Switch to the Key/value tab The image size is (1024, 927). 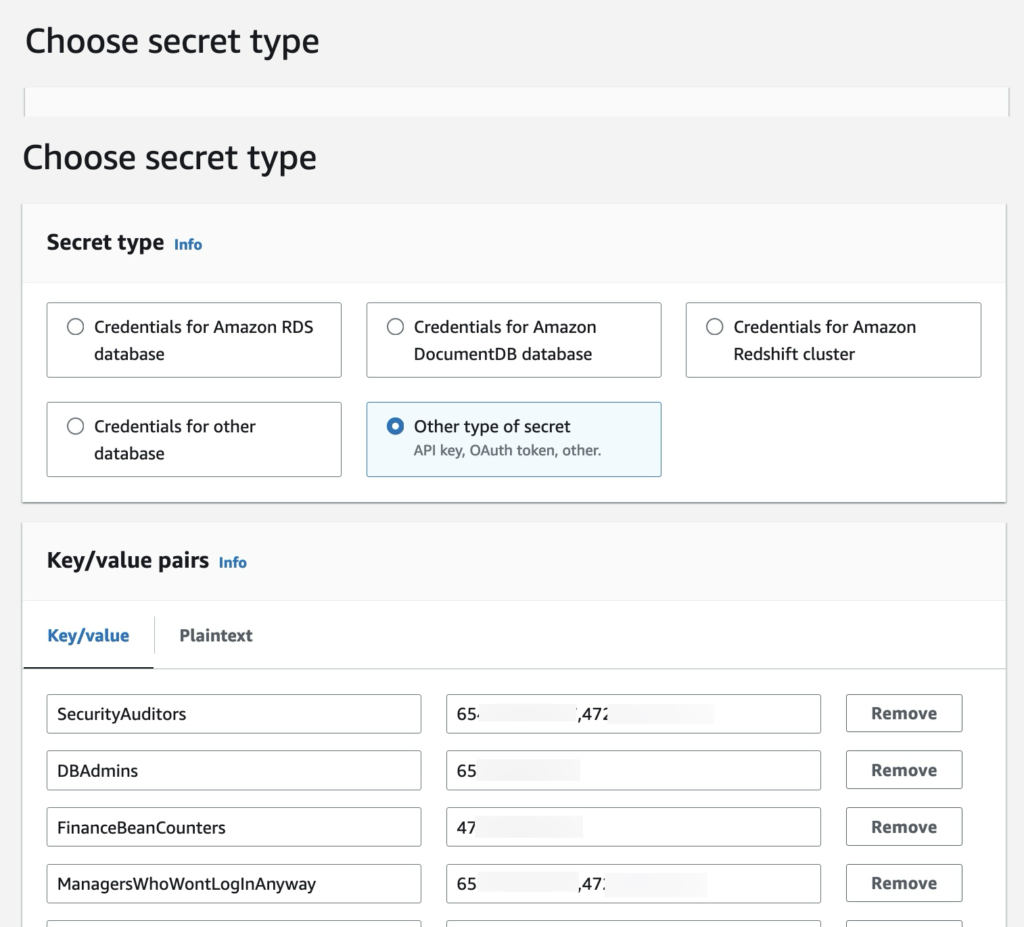pos(88,636)
